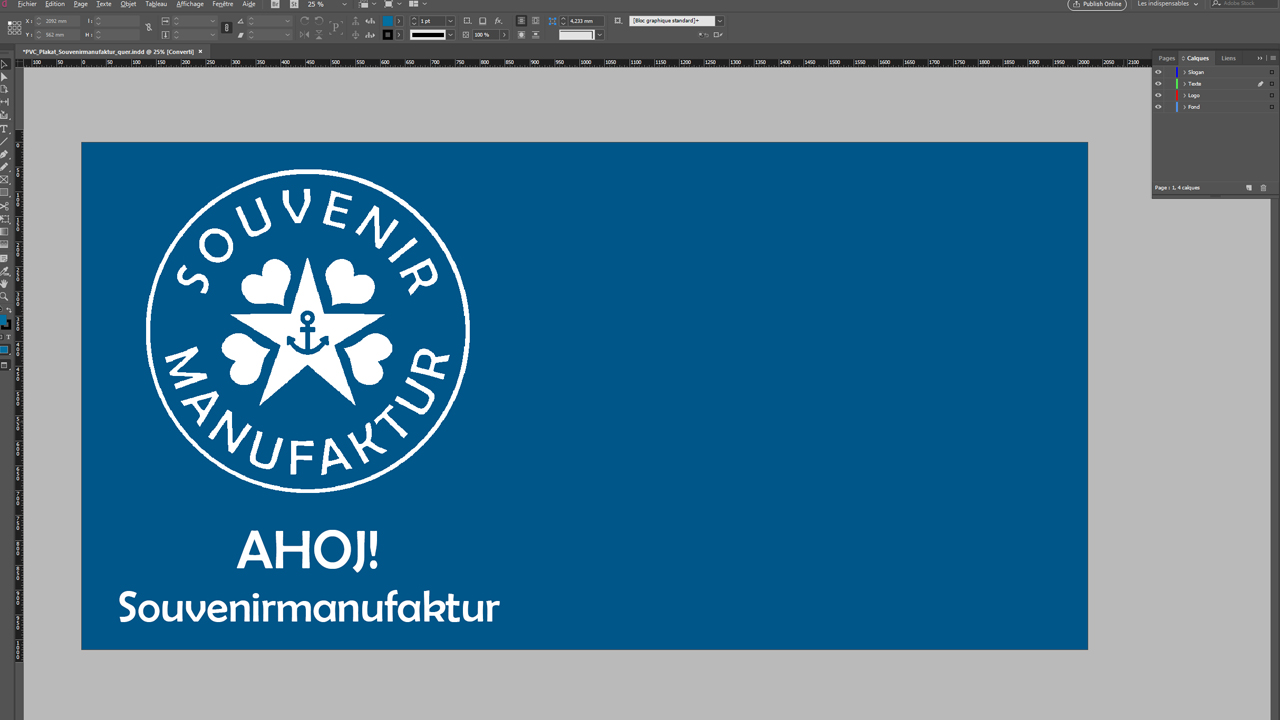Viewport: 1280px width, 720px height.
Task: Toggle selection square of Logo layer
Action: coord(1272,95)
